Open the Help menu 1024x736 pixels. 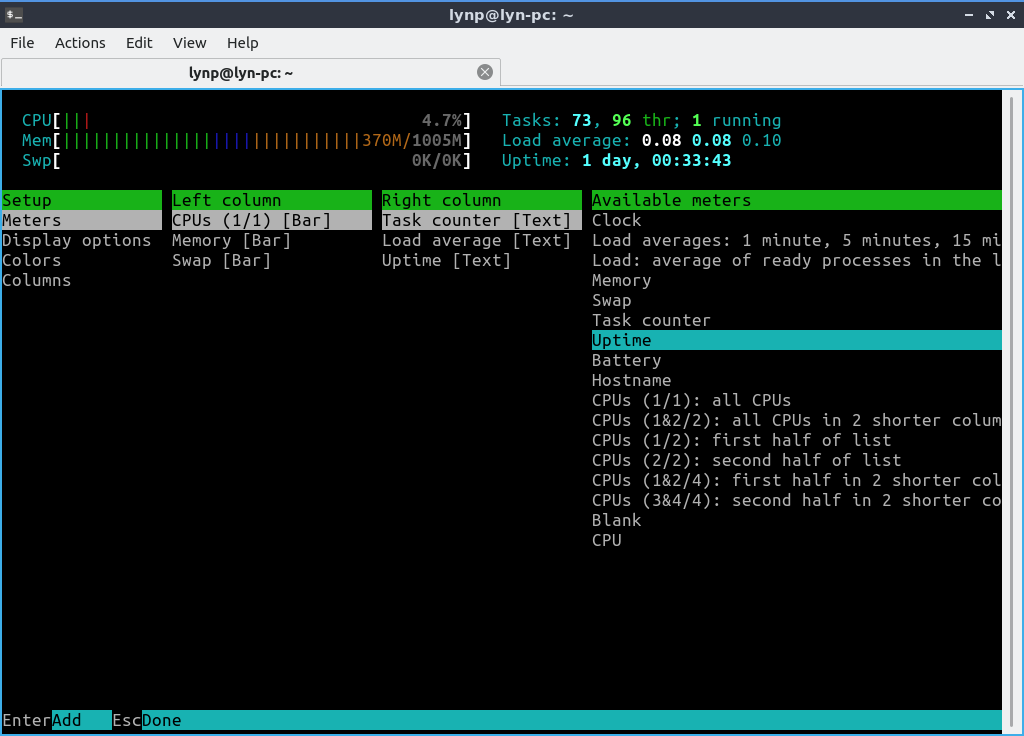pyautogui.click(x=242, y=43)
